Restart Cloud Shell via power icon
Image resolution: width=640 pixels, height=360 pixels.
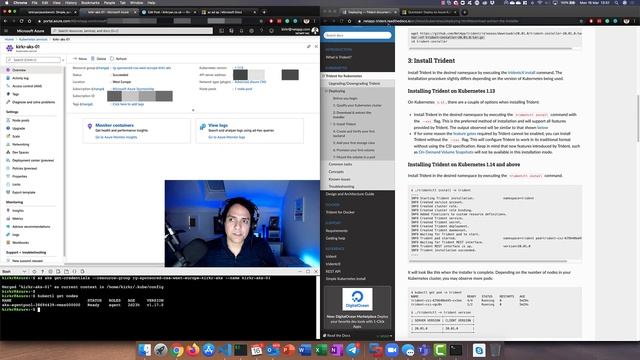[x=34, y=271]
